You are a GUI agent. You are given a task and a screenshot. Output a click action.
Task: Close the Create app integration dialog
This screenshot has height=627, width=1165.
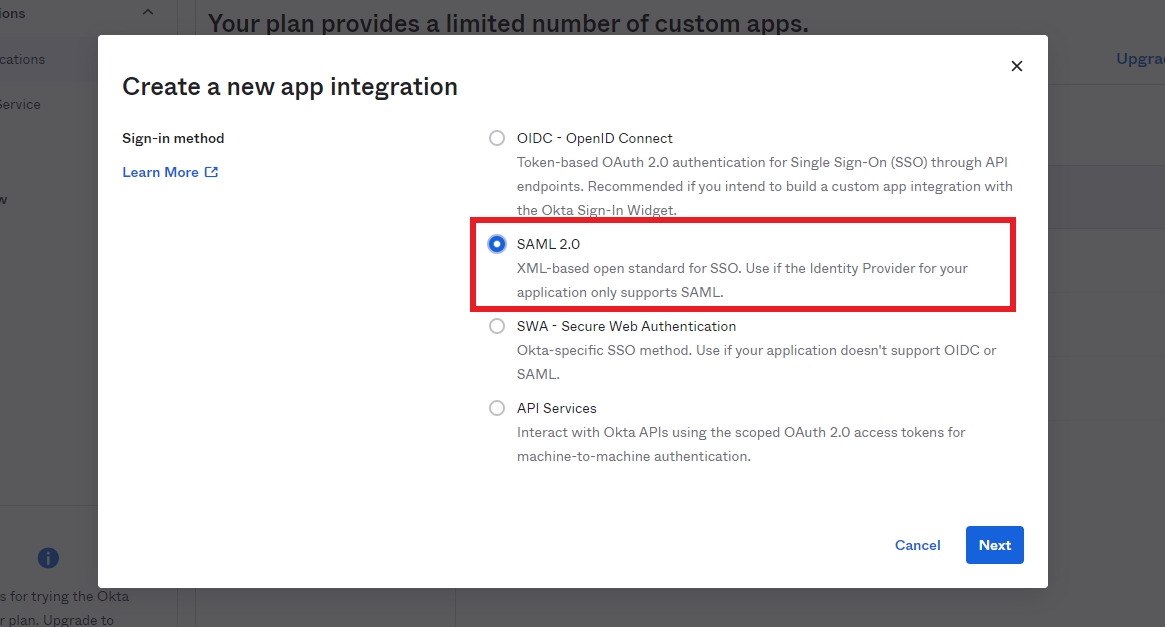coord(1016,66)
